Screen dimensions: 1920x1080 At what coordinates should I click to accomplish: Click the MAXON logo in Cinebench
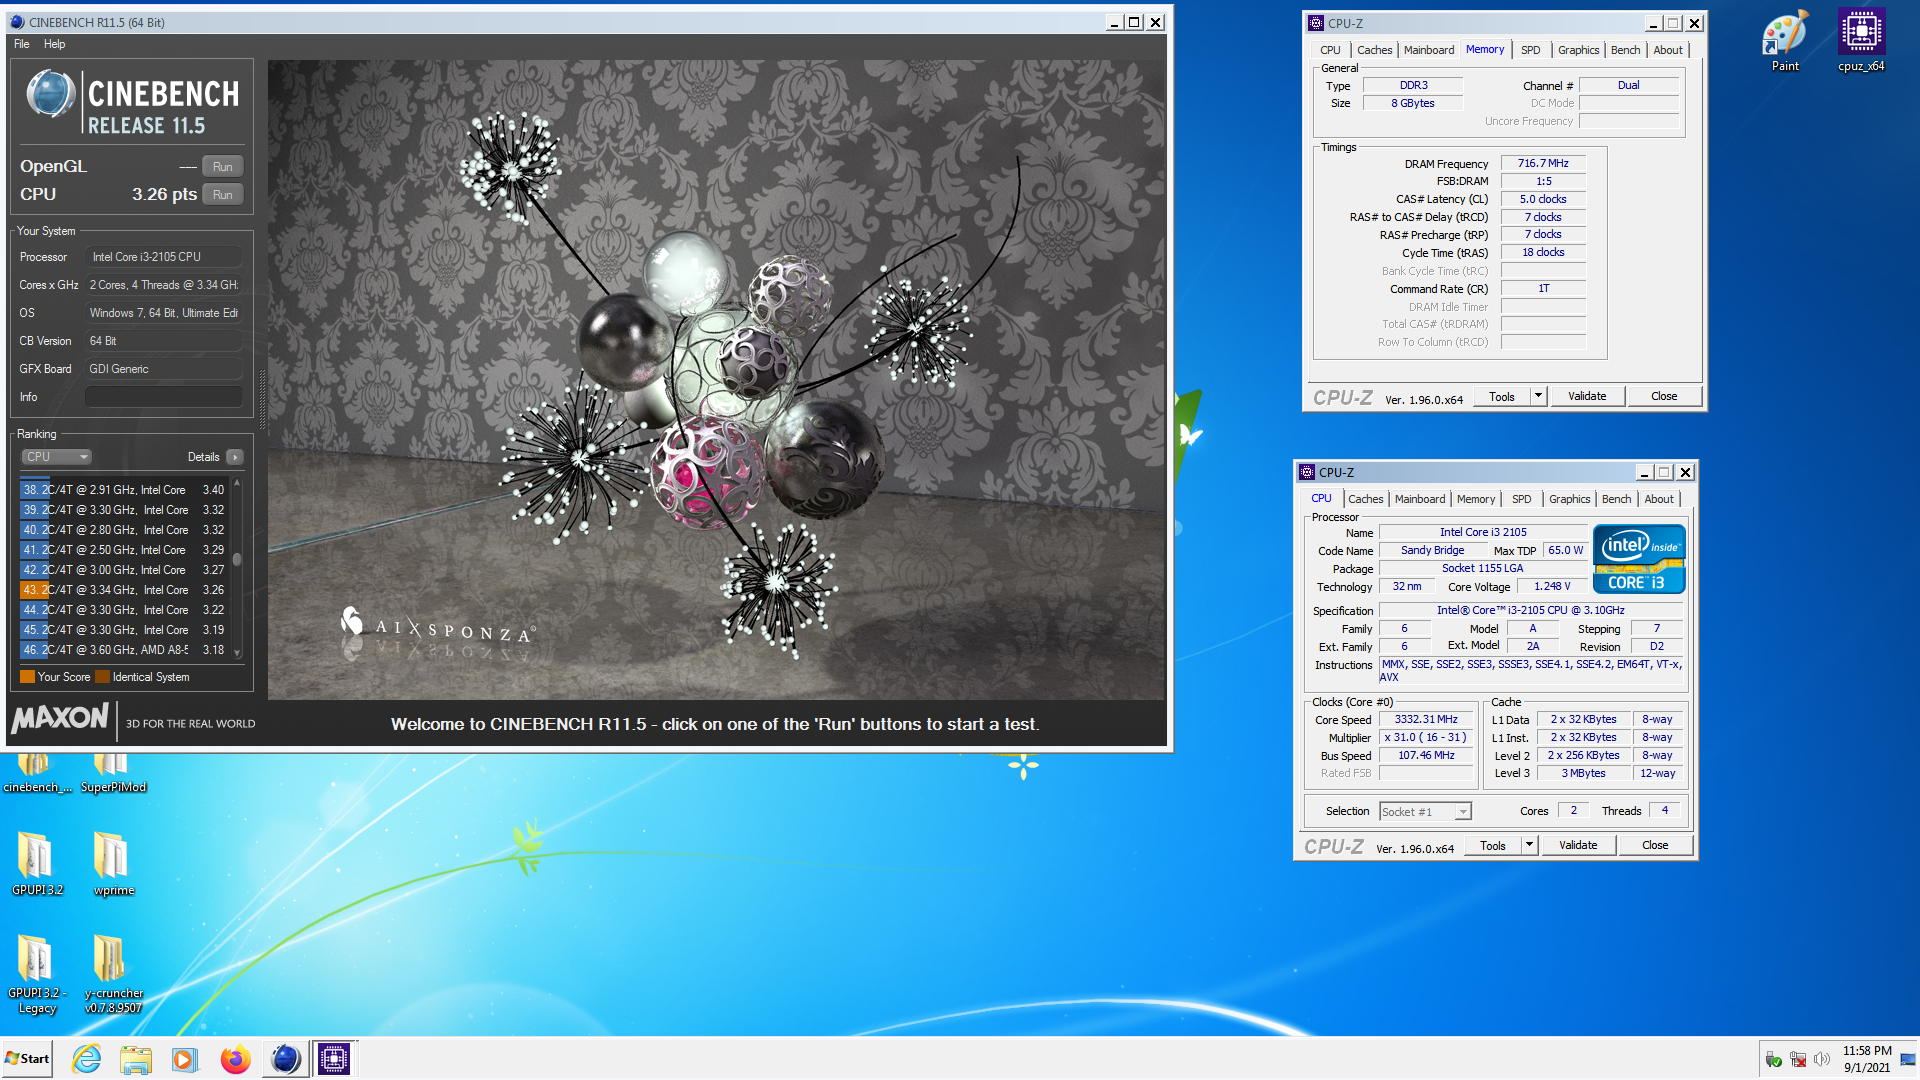pyautogui.click(x=60, y=718)
